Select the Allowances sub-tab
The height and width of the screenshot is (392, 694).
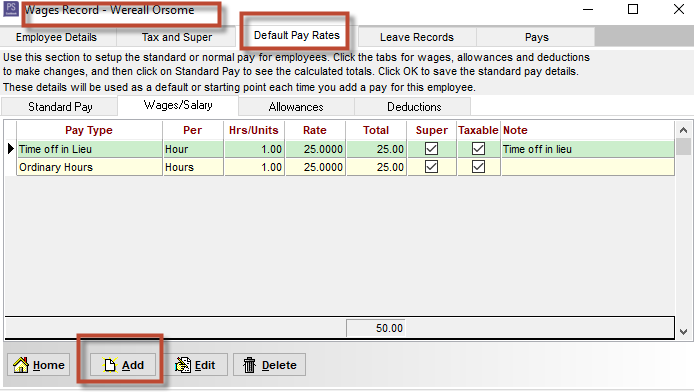(296, 107)
